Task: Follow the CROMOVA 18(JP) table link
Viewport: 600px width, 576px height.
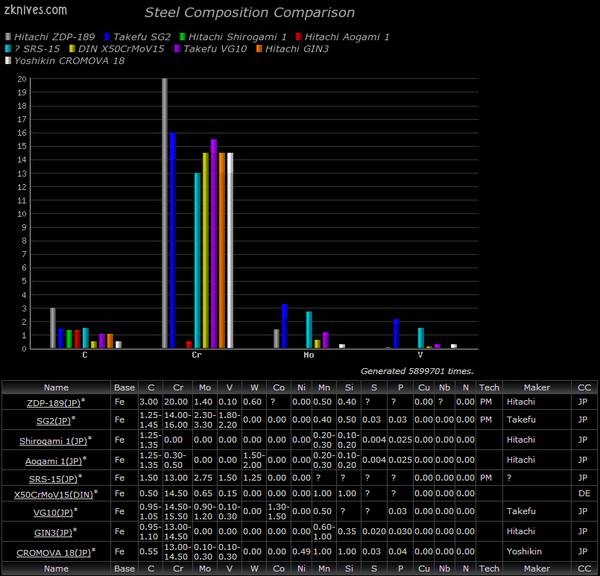Action: pyautogui.click(x=52, y=551)
